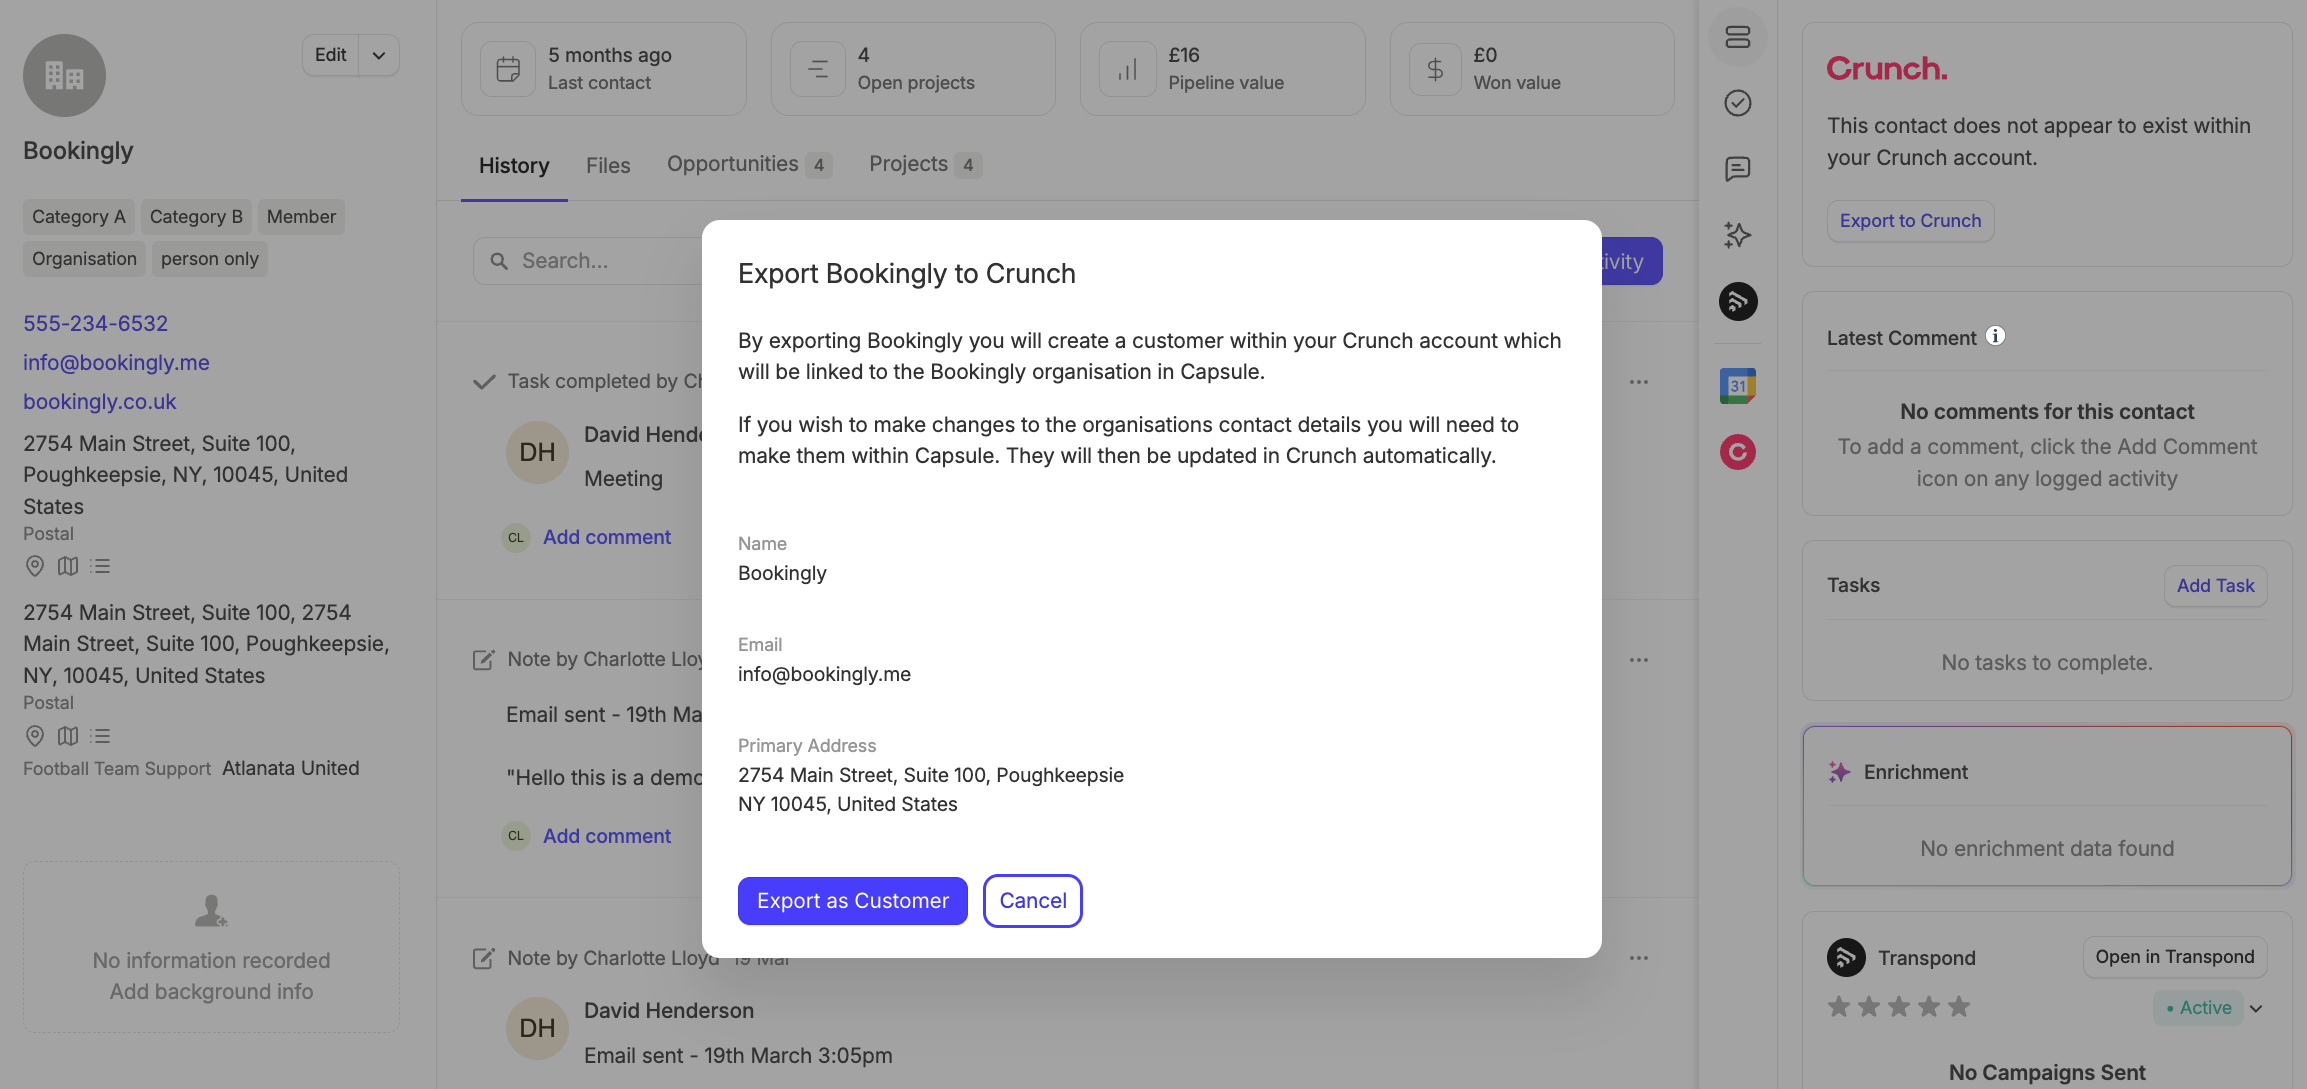Open the sidebar tasks checkmark icon
The height and width of the screenshot is (1089, 2307).
point(1738,103)
